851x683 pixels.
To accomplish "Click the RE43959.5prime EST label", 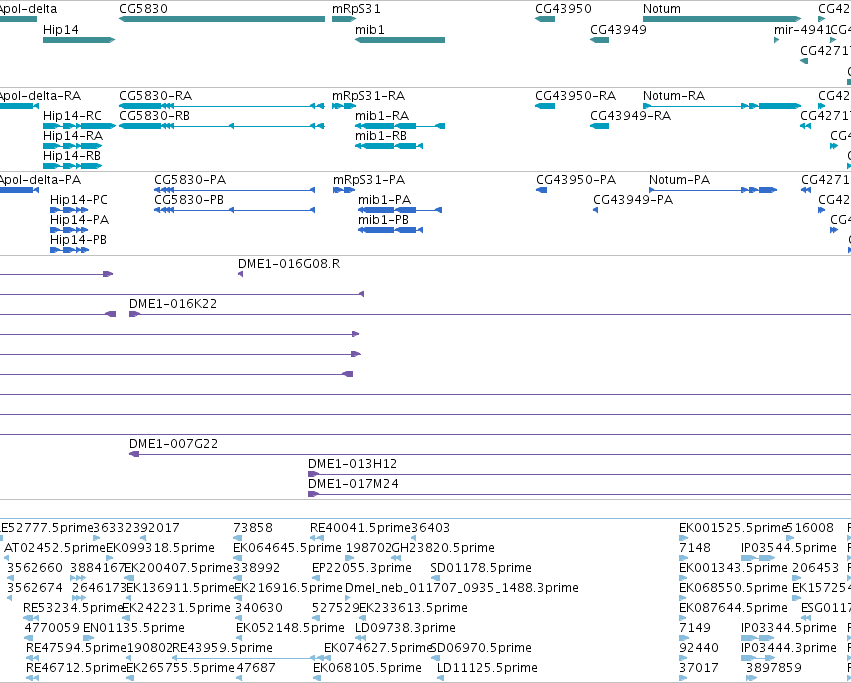I will point(222,648).
